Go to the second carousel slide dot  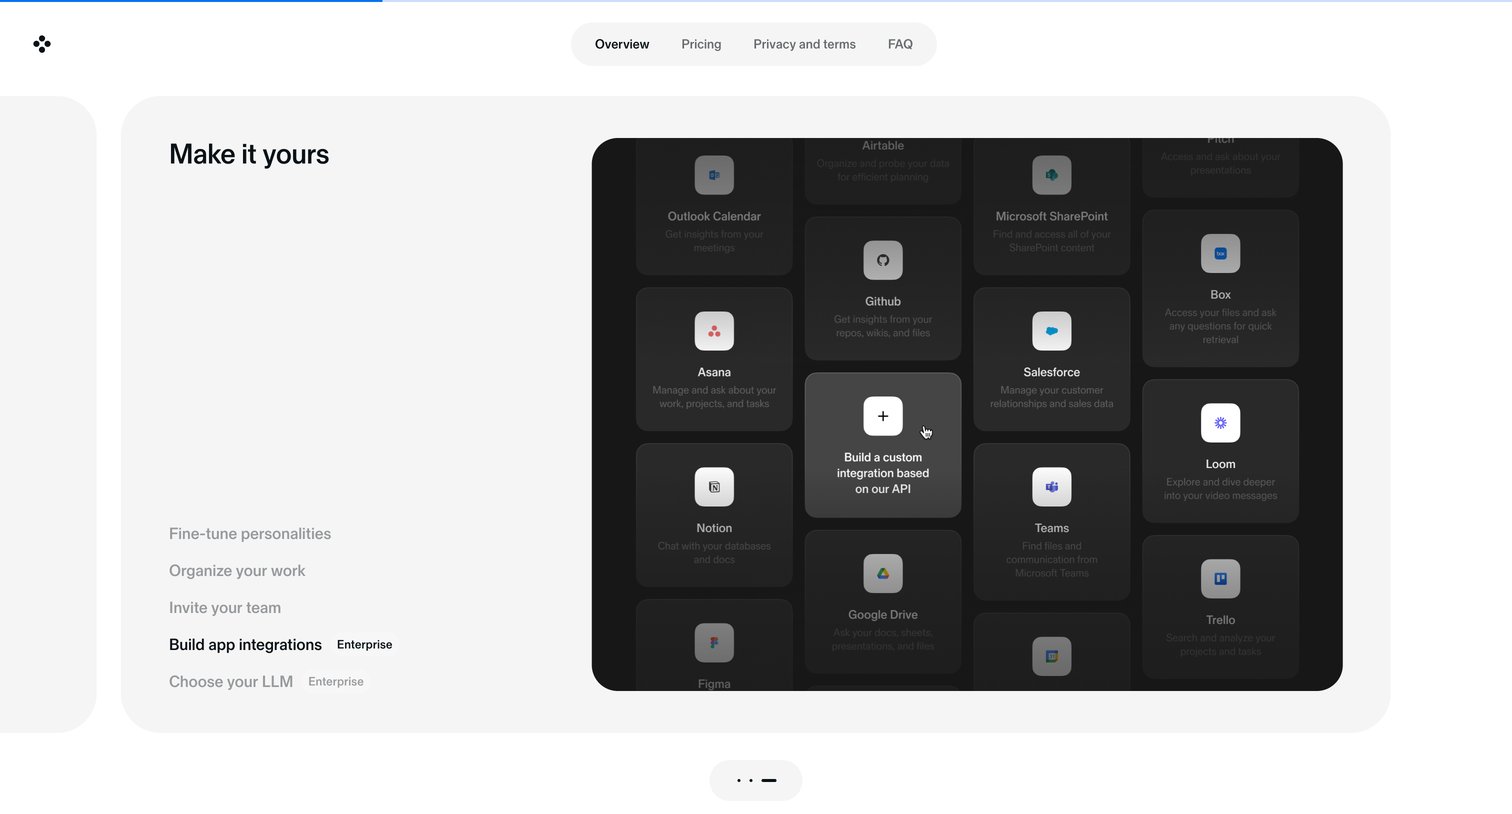click(751, 780)
